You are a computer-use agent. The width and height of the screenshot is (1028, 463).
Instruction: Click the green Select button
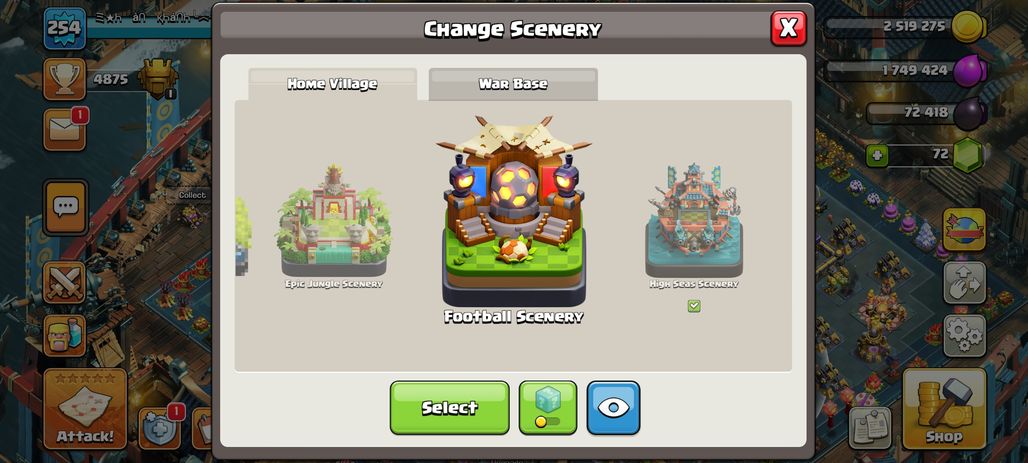(x=449, y=407)
